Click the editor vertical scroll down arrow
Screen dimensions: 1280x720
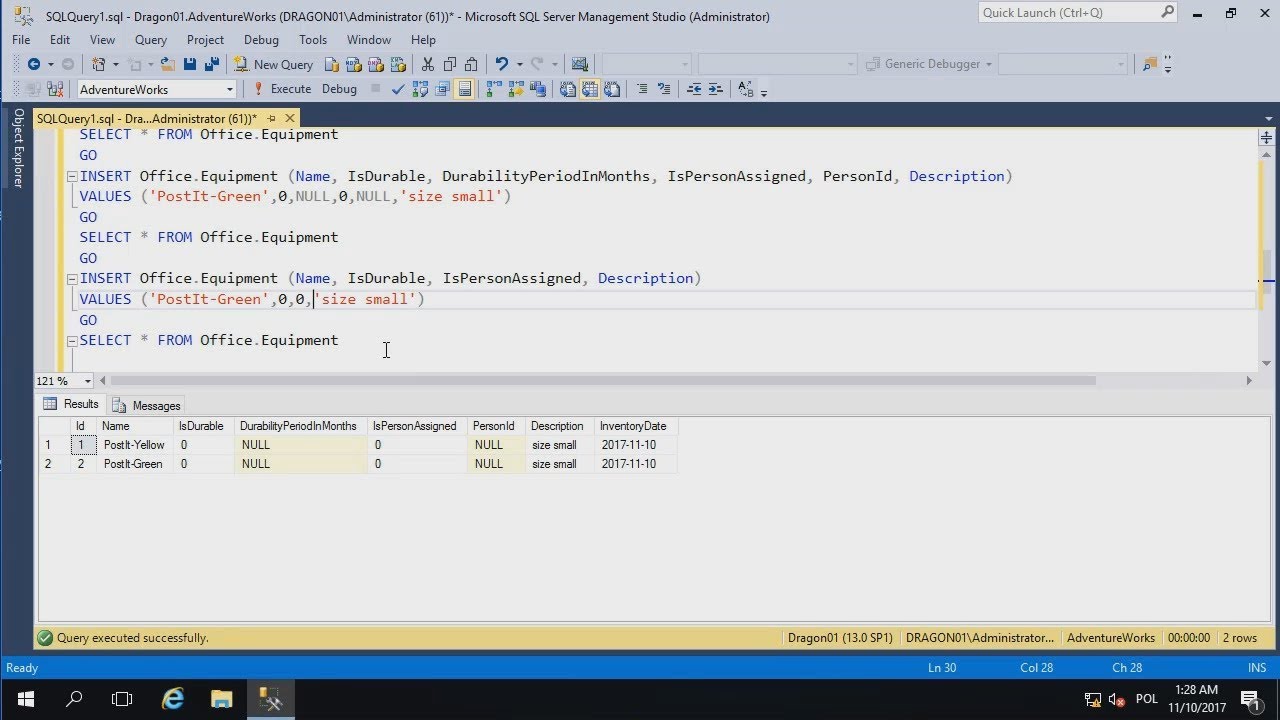[1266, 363]
